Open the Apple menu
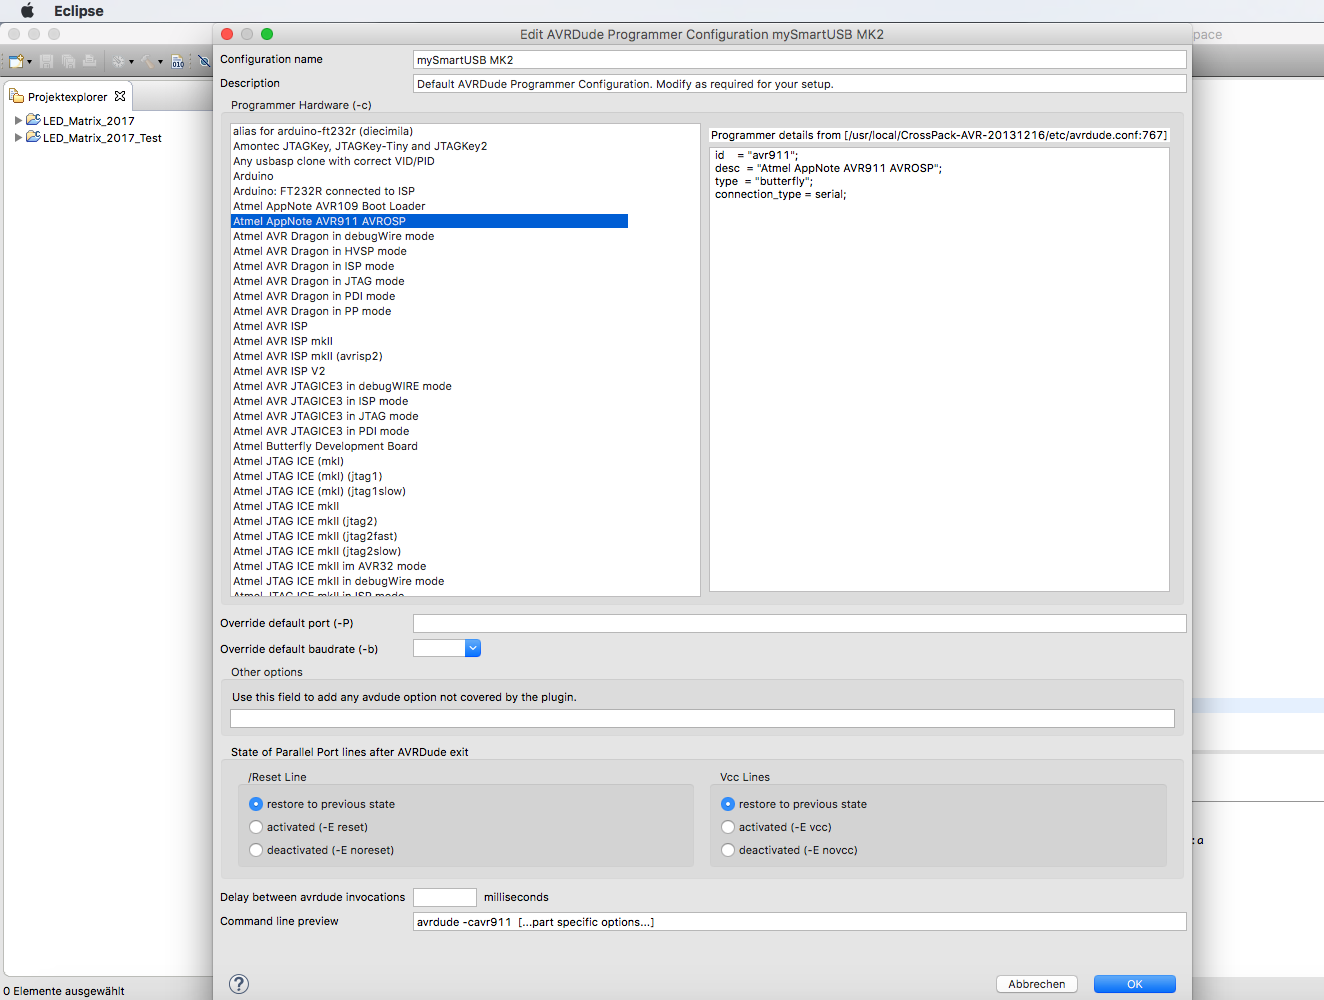The height and width of the screenshot is (1000, 1324). coord(27,11)
